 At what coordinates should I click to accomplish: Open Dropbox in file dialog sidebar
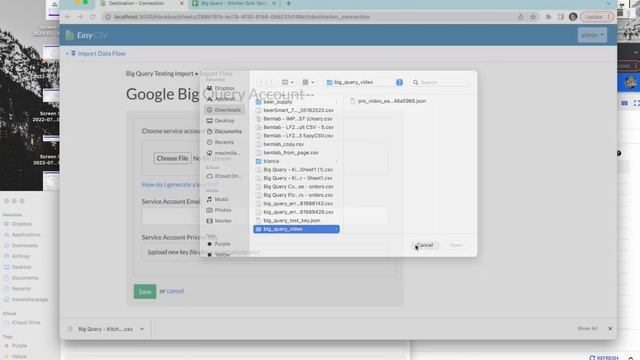[x=224, y=88]
